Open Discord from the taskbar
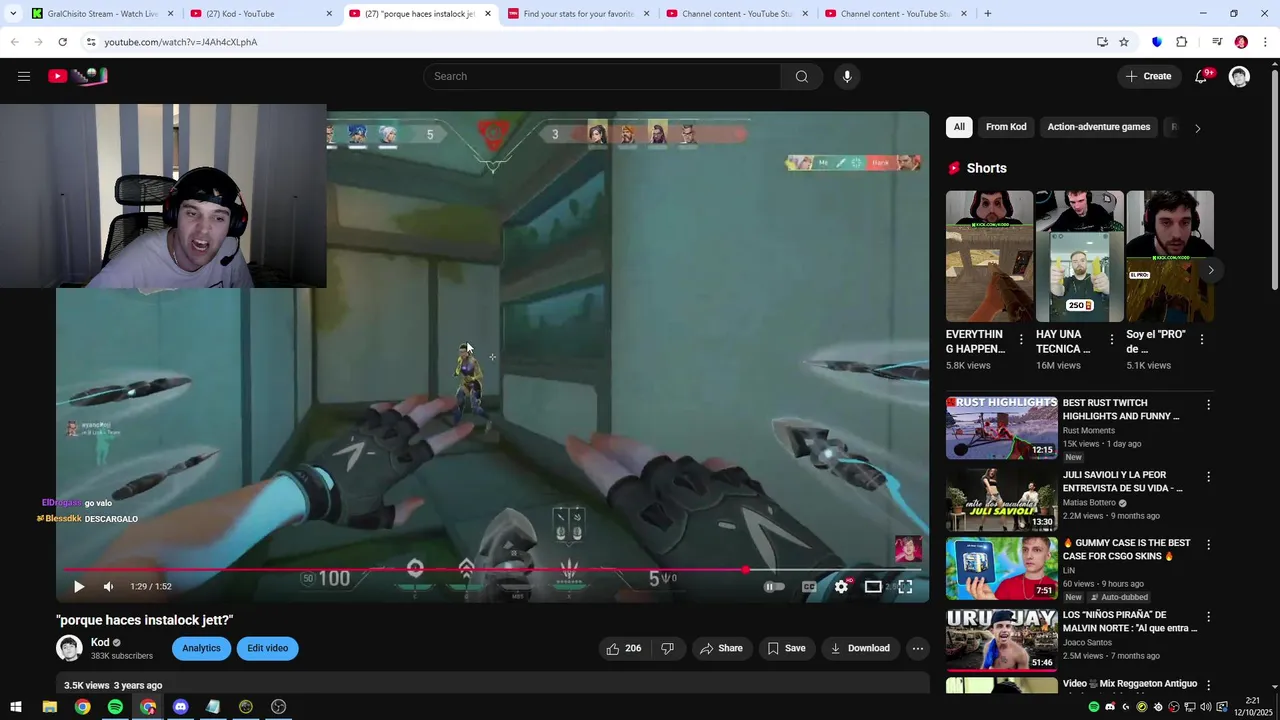The height and width of the screenshot is (720, 1280). click(x=180, y=707)
